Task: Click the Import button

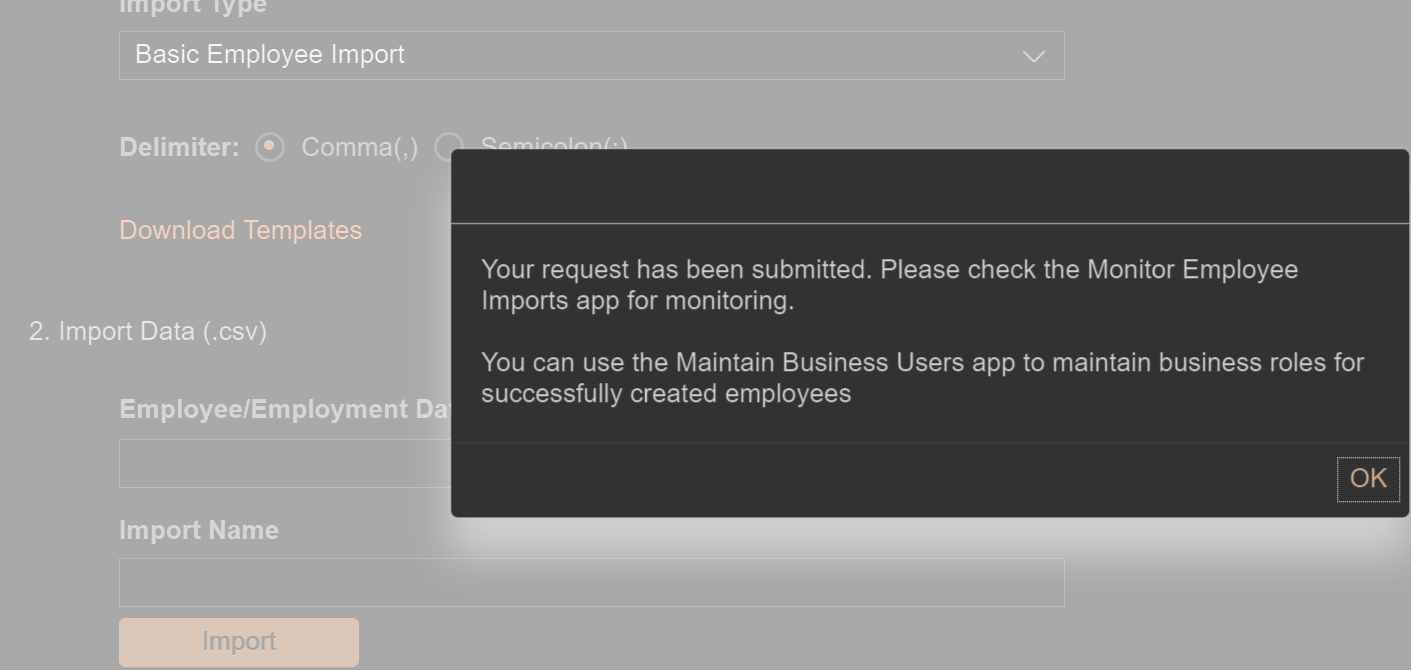Action: click(x=238, y=641)
